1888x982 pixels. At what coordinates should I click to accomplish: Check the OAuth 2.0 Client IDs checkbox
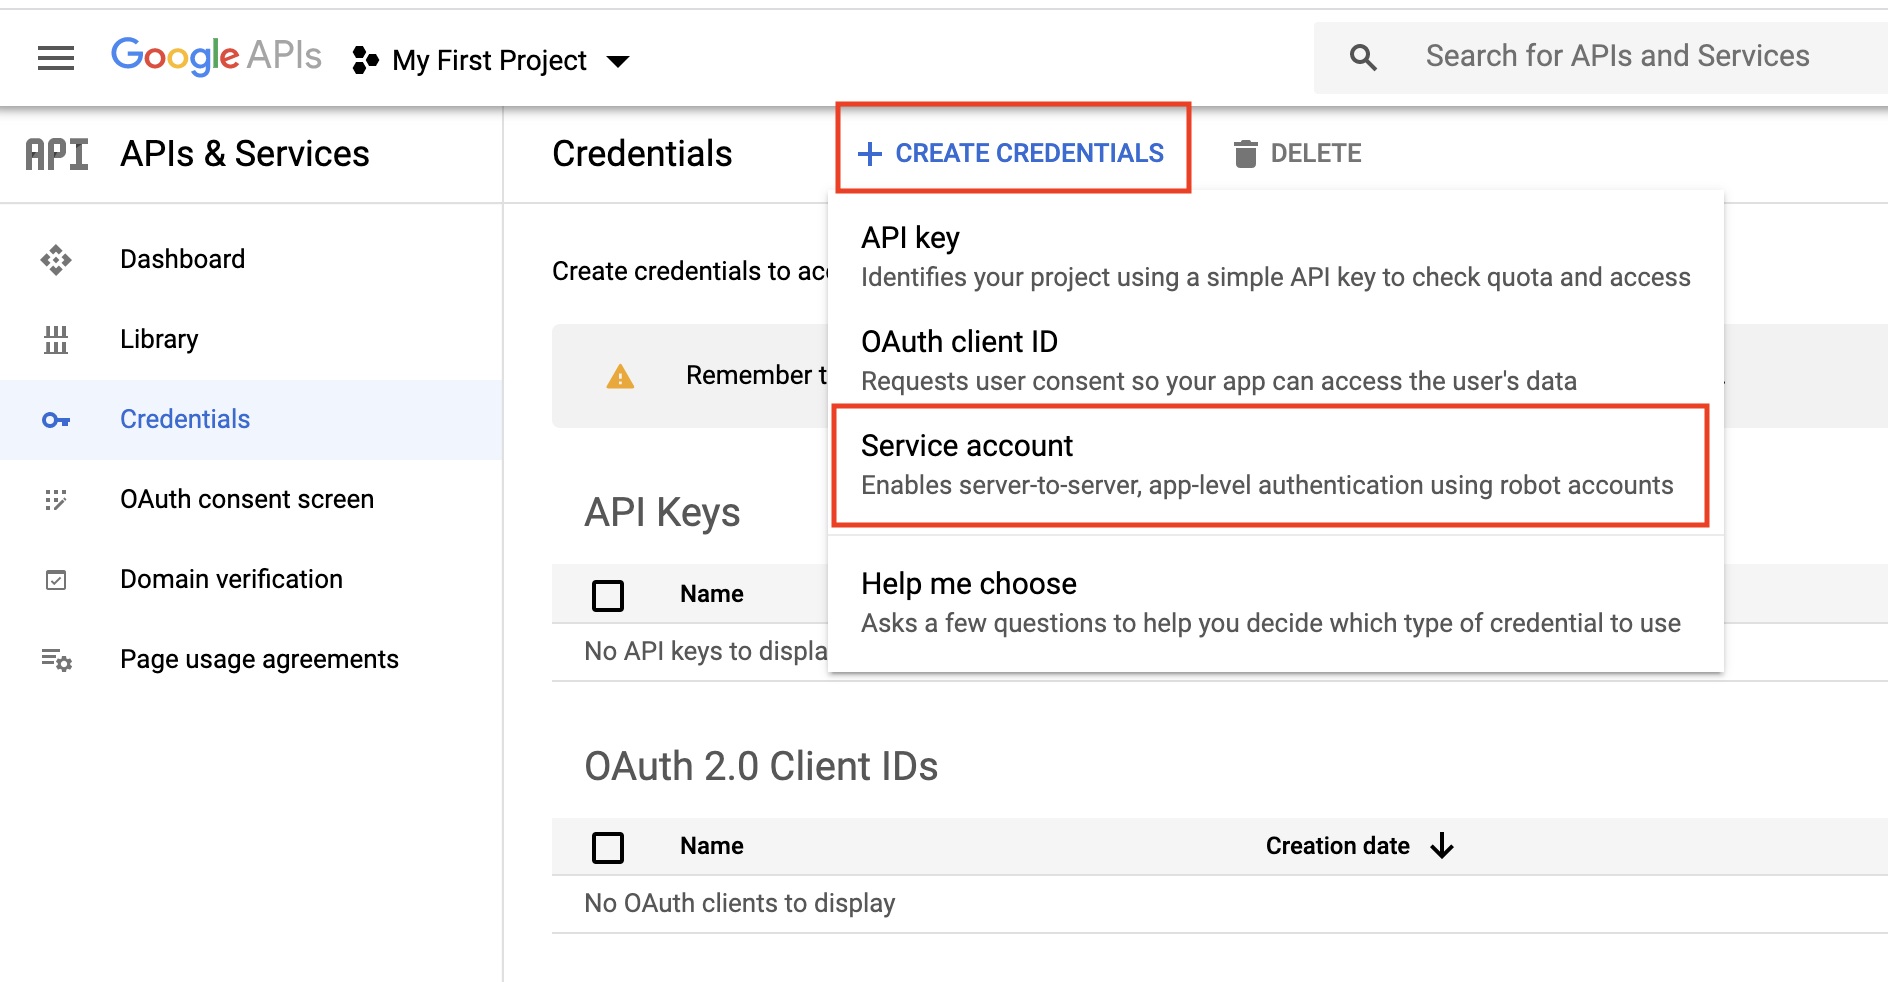607,846
